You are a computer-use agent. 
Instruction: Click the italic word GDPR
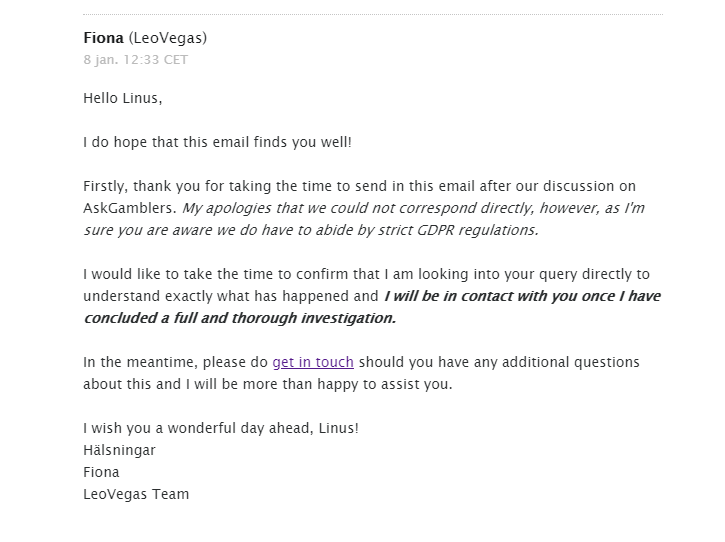tap(436, 230)
